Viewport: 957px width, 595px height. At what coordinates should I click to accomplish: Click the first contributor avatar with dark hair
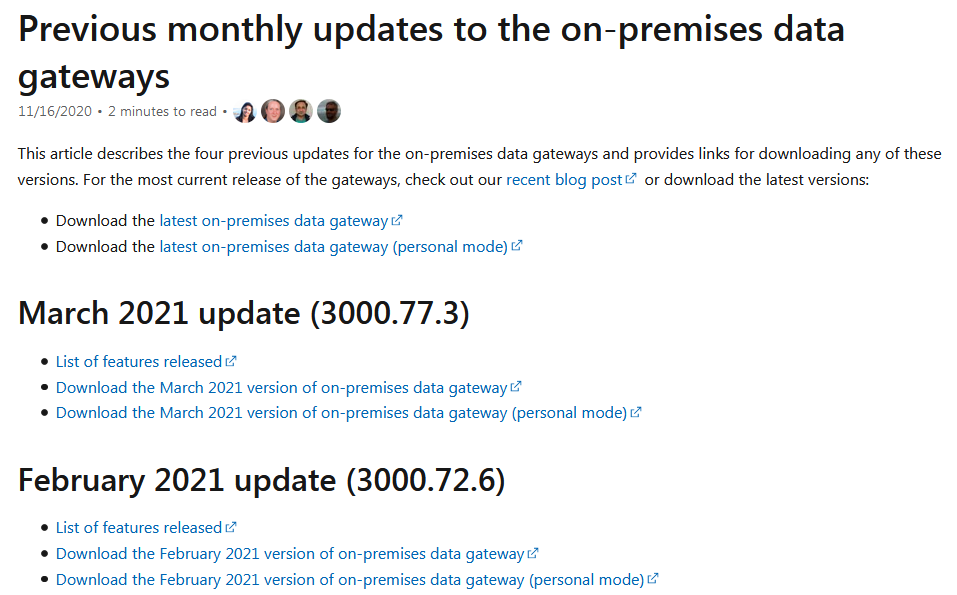245,112
